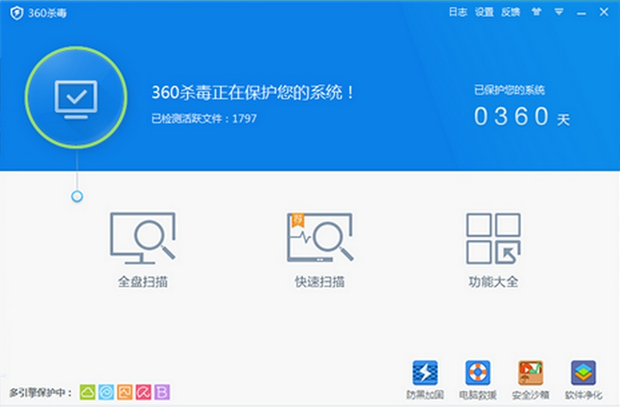Open the skin changer shirt icon
This screenshot has height=407, width=620.
(x=536, y=12)
